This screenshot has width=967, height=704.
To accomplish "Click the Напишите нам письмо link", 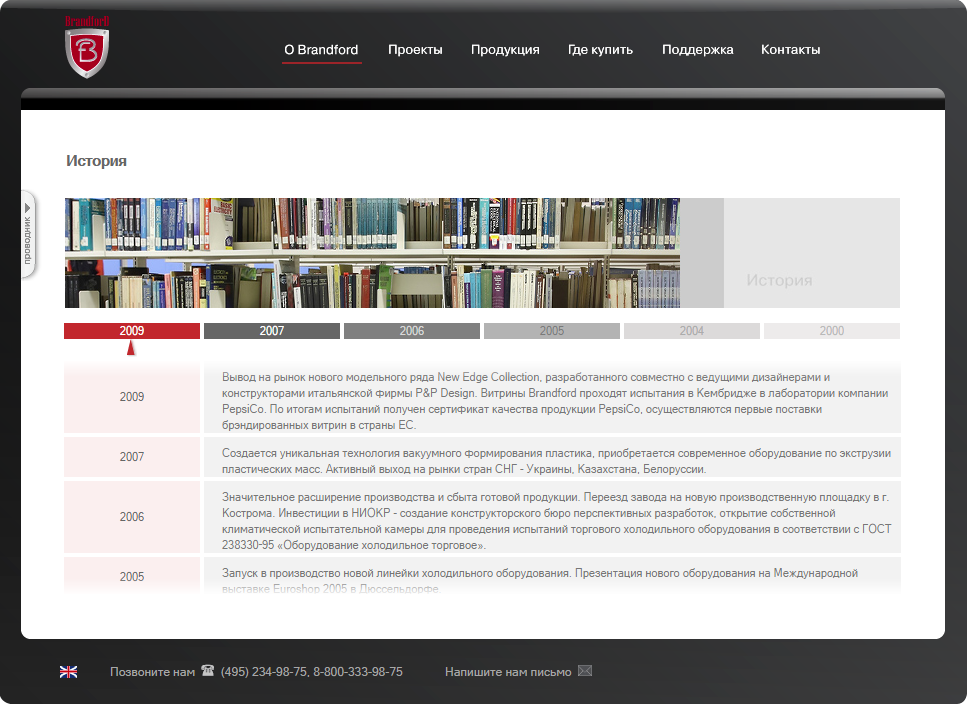I will tap(508, 672).
